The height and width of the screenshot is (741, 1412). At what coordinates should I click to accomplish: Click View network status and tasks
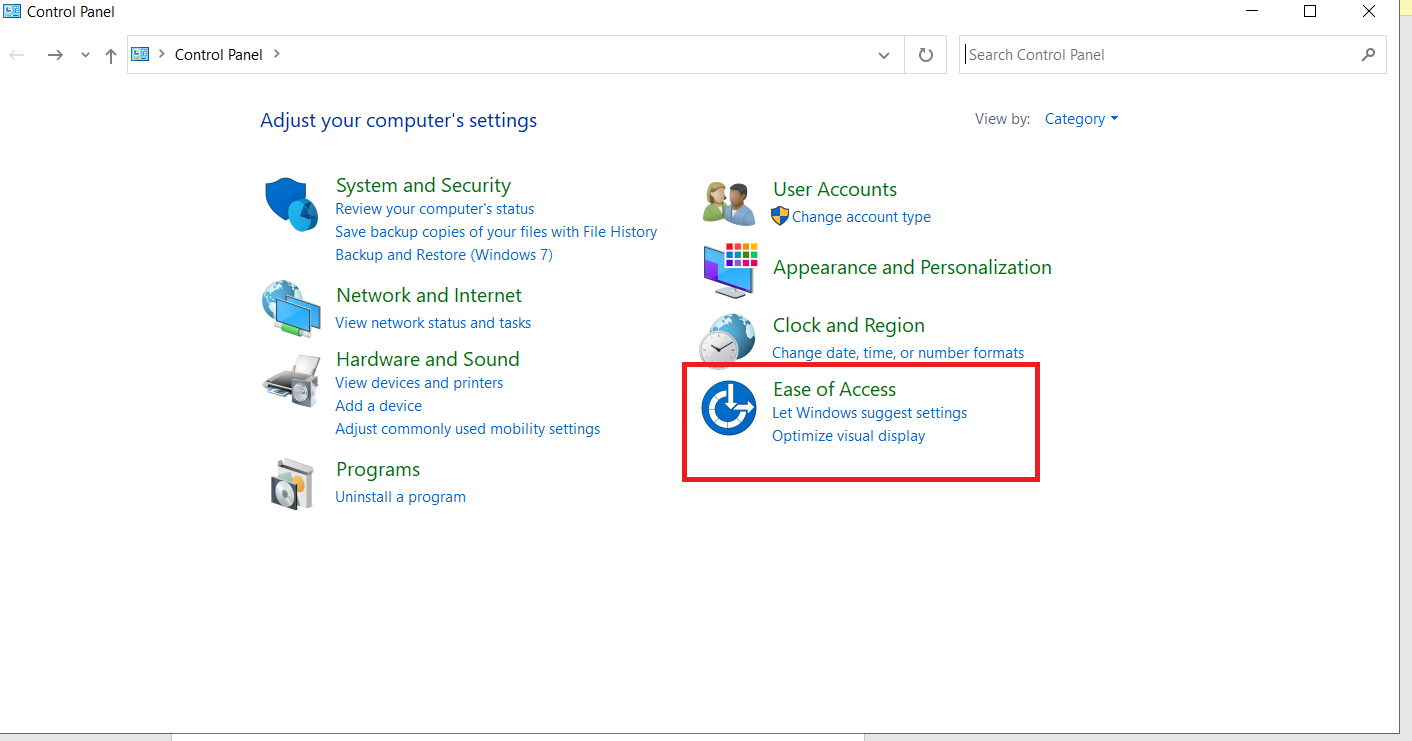[433, 323]
